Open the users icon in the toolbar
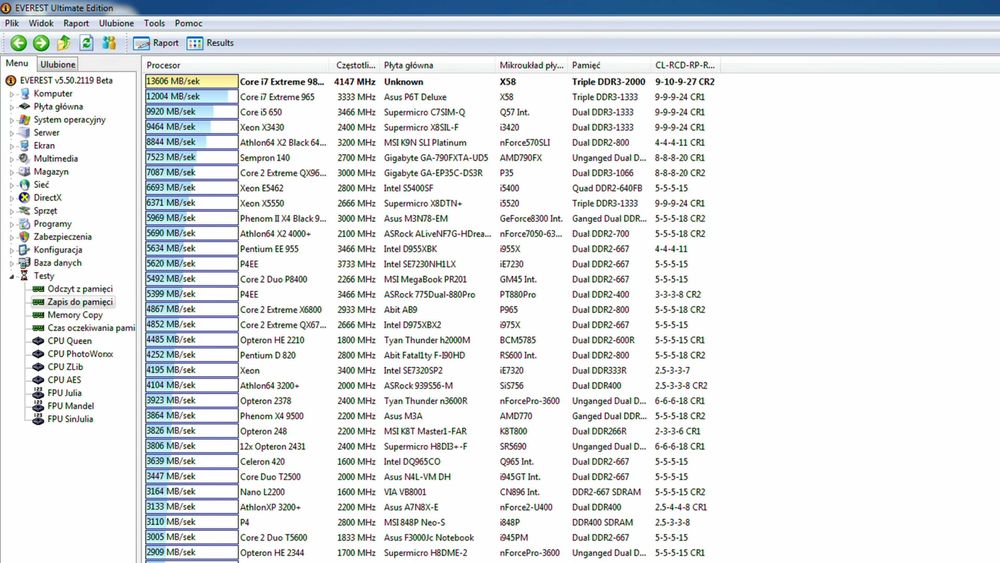 tap(109, 43)
